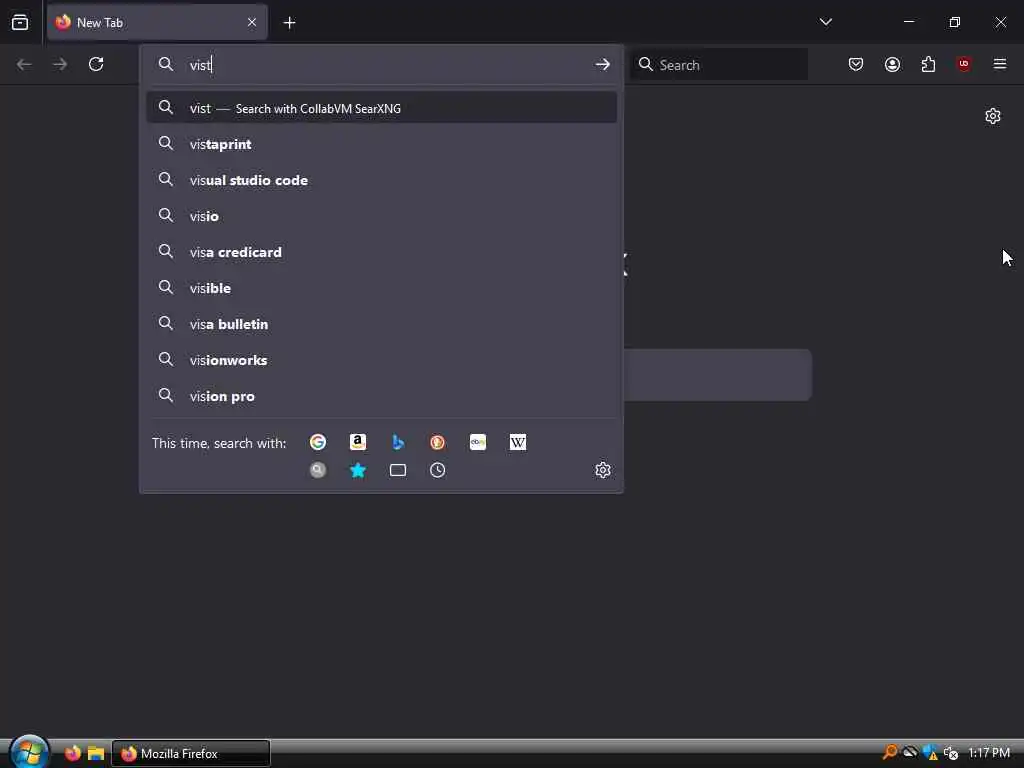This screenshot has height=768, width=1024.
Task: Search History using the clock icon
Action: pos(438,470)
